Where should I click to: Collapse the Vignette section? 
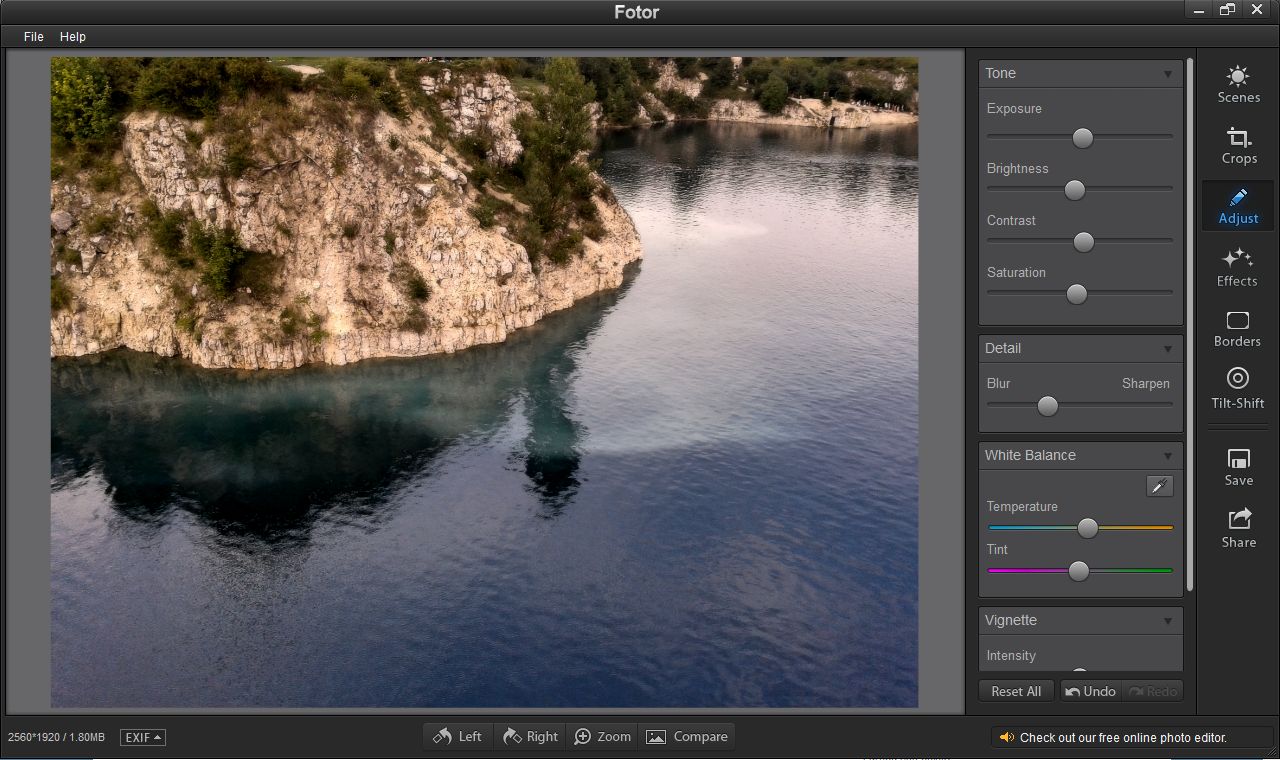point(1167,621)
